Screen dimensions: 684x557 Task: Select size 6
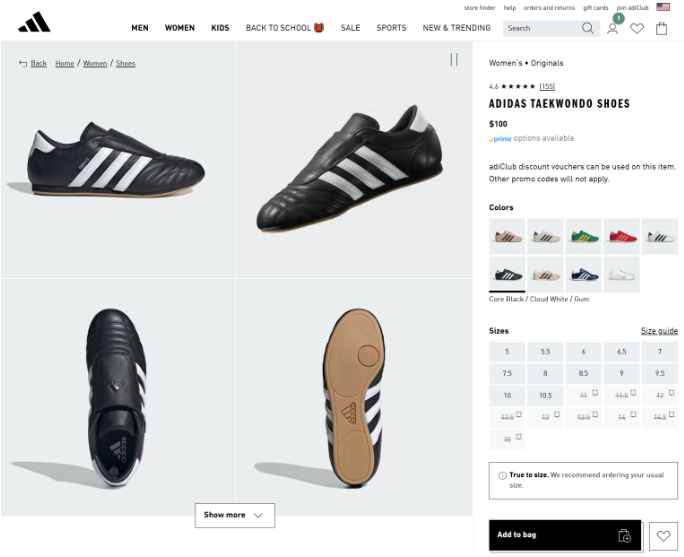point(584,352)
